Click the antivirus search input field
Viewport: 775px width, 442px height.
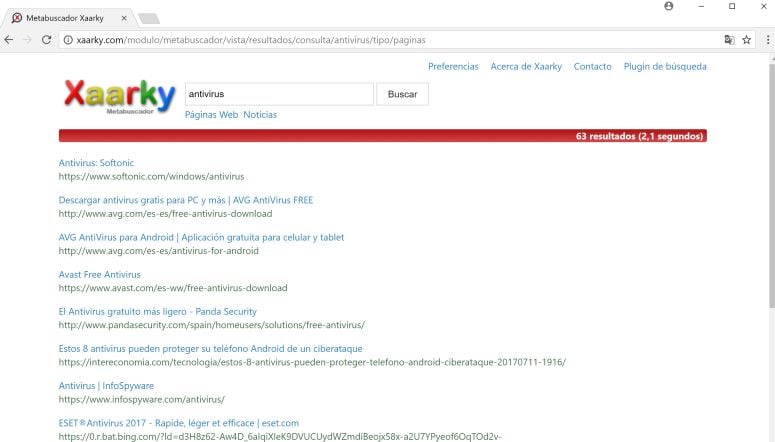coord(279,94)
